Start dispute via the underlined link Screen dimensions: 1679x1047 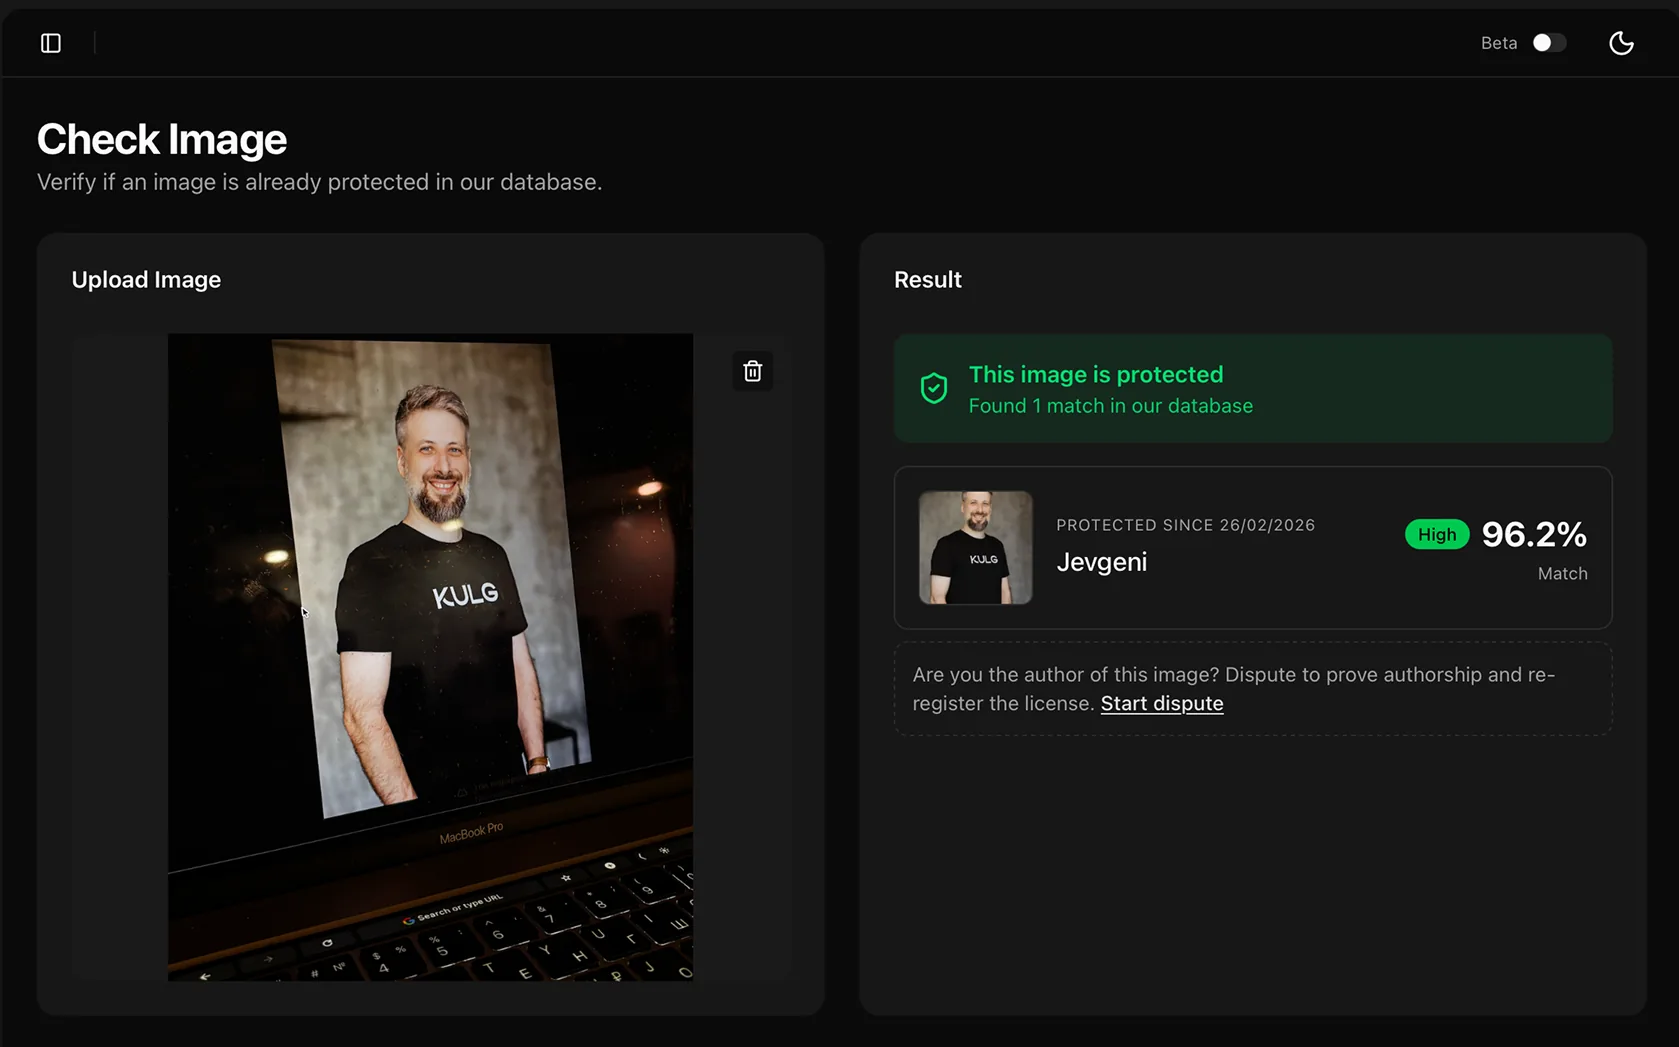(x=1162, y=703)
